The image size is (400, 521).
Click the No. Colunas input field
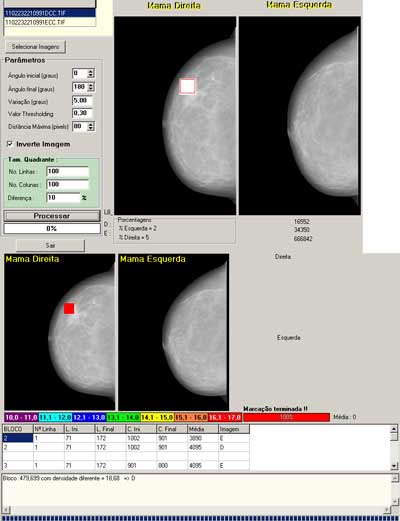(x=68, y=184)
